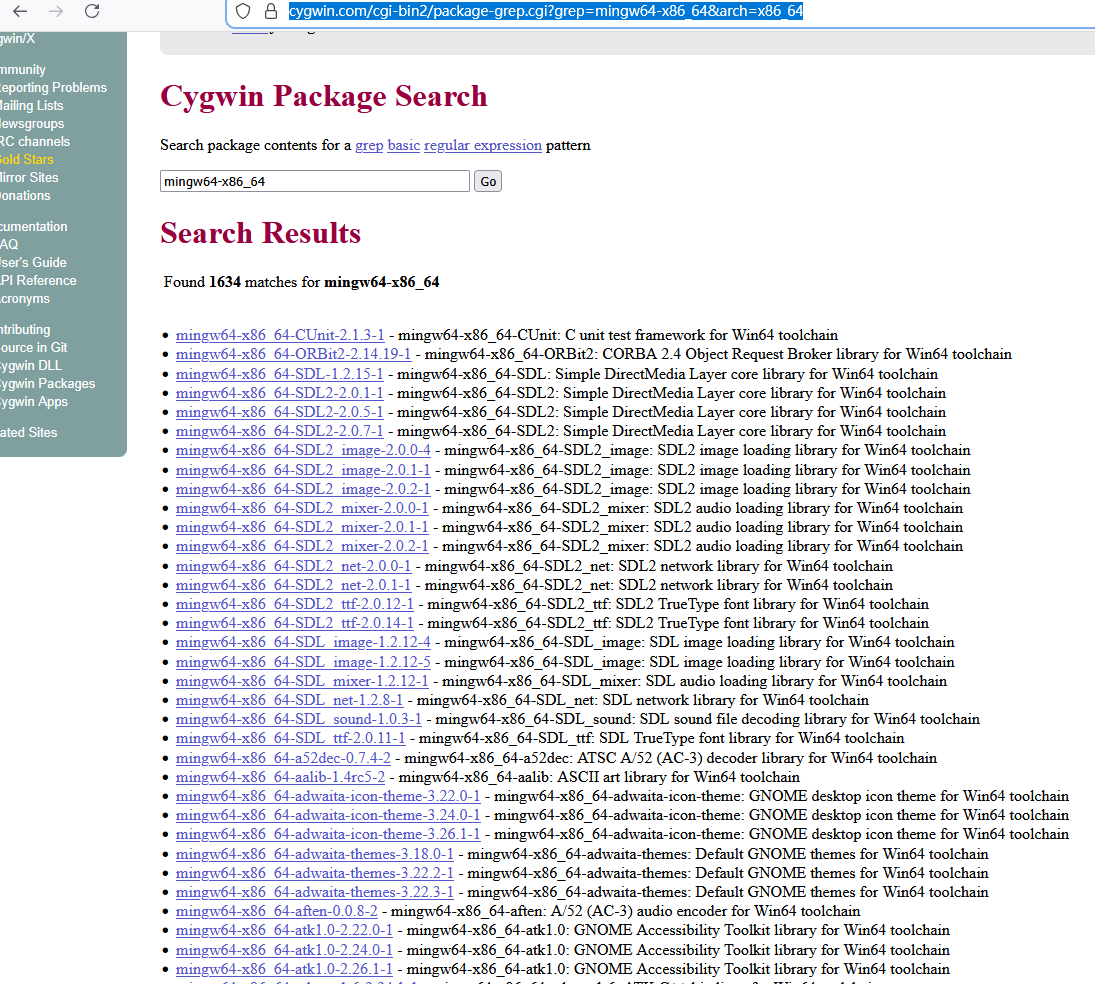Open mingw64-x86_64-SDL2_net-2.0.0-1 link
Screen dimensions: 1095x984
point(293,566)
